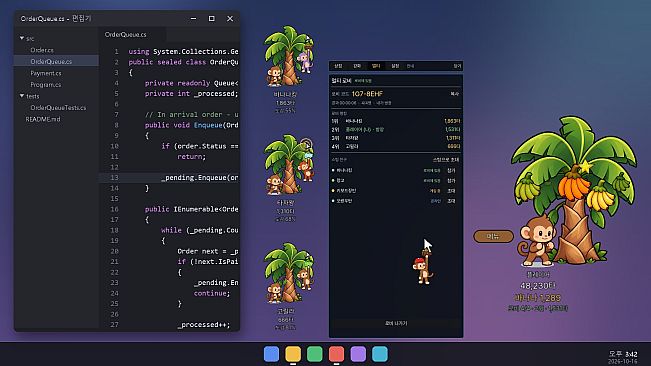Open OrderQueueTests.cs in the tests folder

[58, 107]
